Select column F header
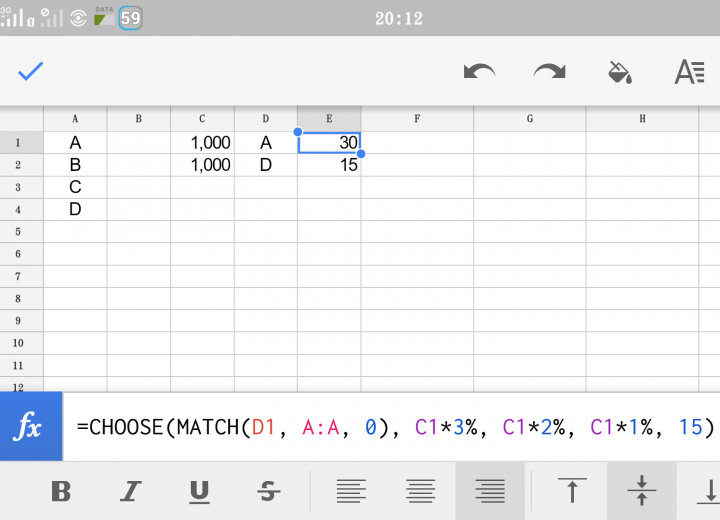720x520 pixels. tap(417, 119)
